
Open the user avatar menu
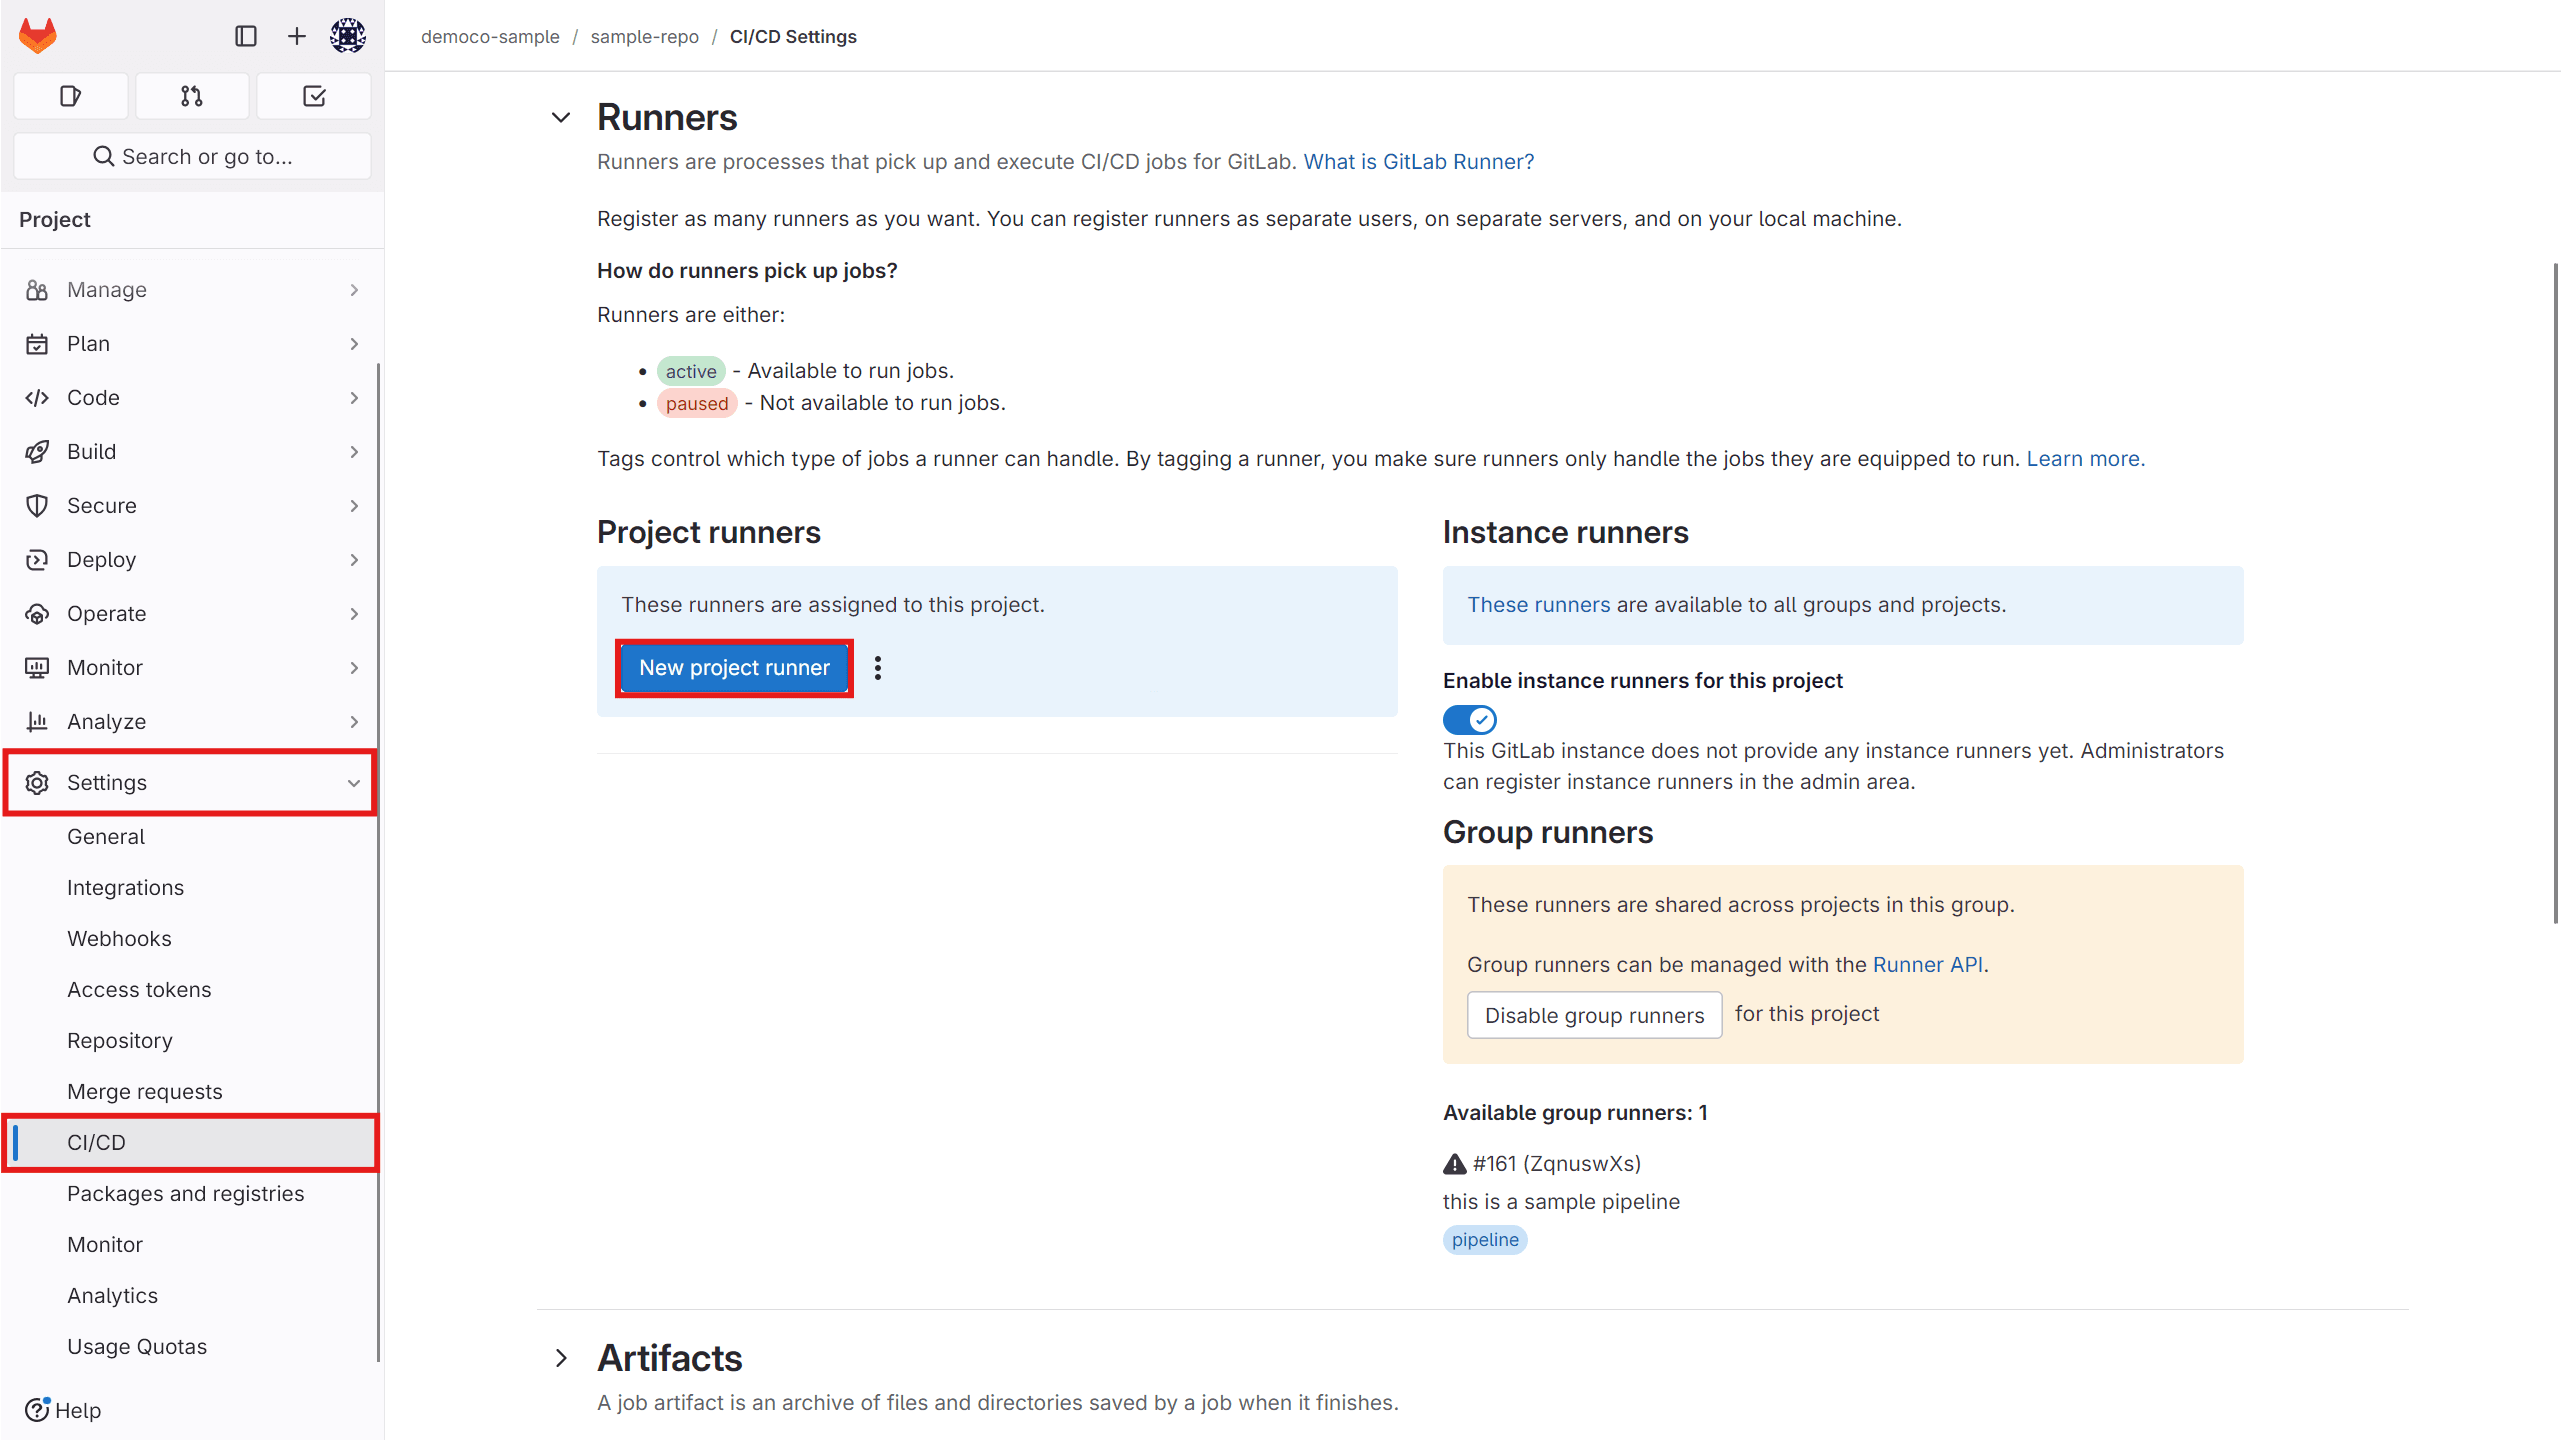(348, 36)
